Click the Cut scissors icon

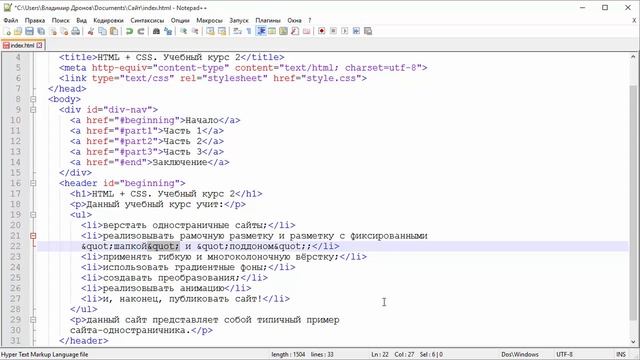[x=91, y=31]
